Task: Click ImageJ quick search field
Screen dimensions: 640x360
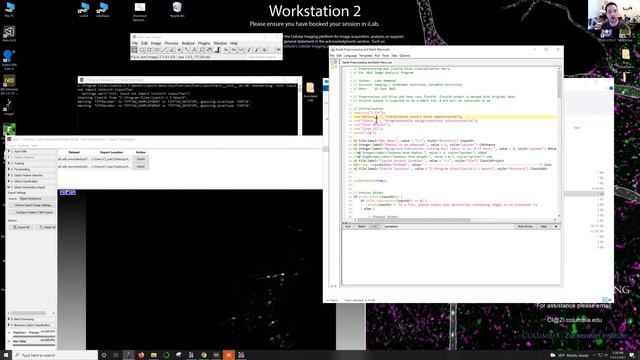Action: (x=261, y=57)
